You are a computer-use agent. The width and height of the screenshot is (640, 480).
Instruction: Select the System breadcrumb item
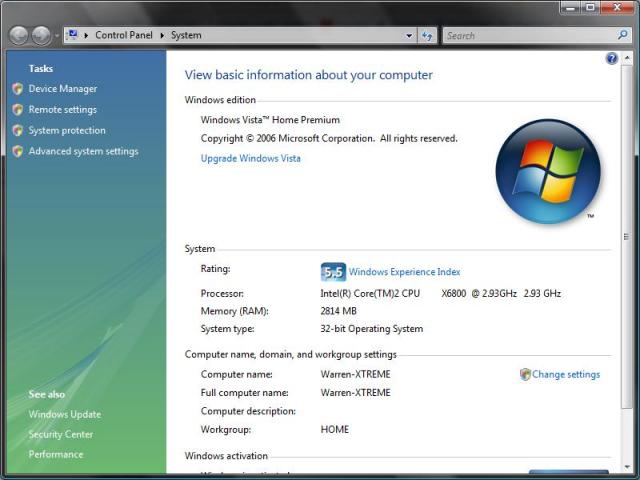pyautogui.click(x=186, y=35)
